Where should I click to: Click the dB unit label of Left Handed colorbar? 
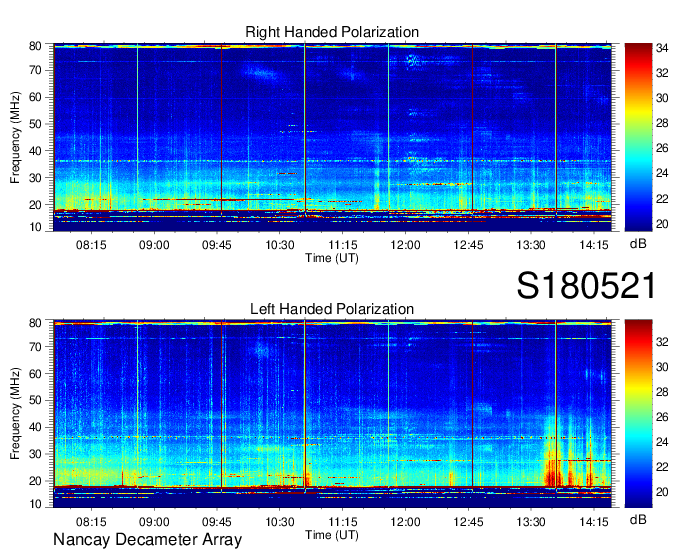point(638,520)
